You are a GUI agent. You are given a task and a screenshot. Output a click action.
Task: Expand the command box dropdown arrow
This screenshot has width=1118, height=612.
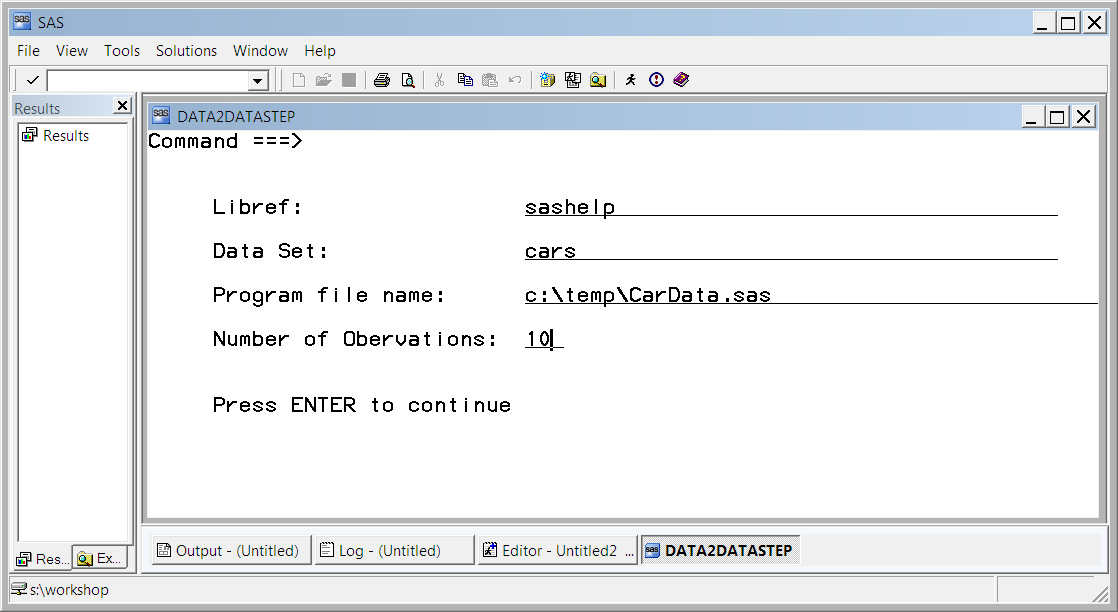pyautogui.click(x=258, y=81)
